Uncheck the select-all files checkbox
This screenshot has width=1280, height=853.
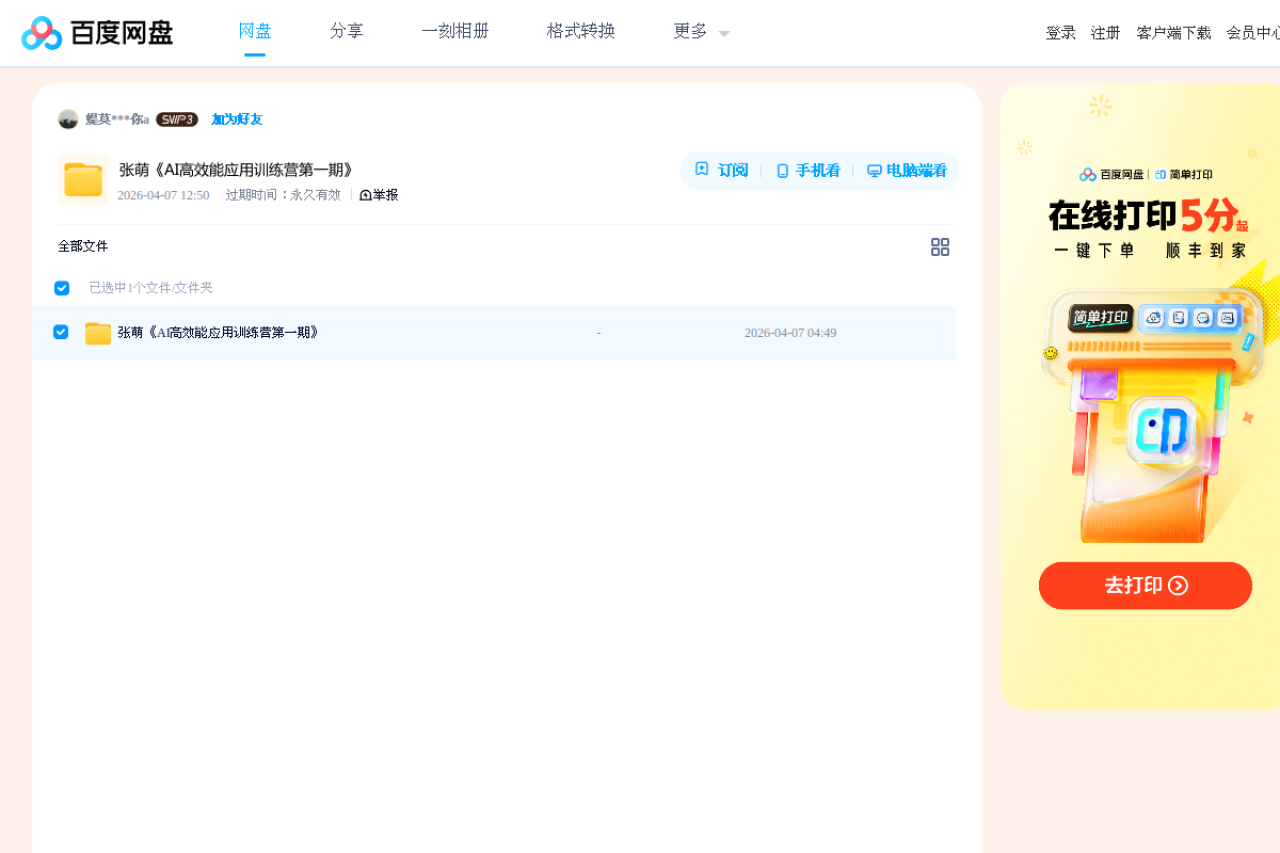pyautogui.click(x=61, y=287)
